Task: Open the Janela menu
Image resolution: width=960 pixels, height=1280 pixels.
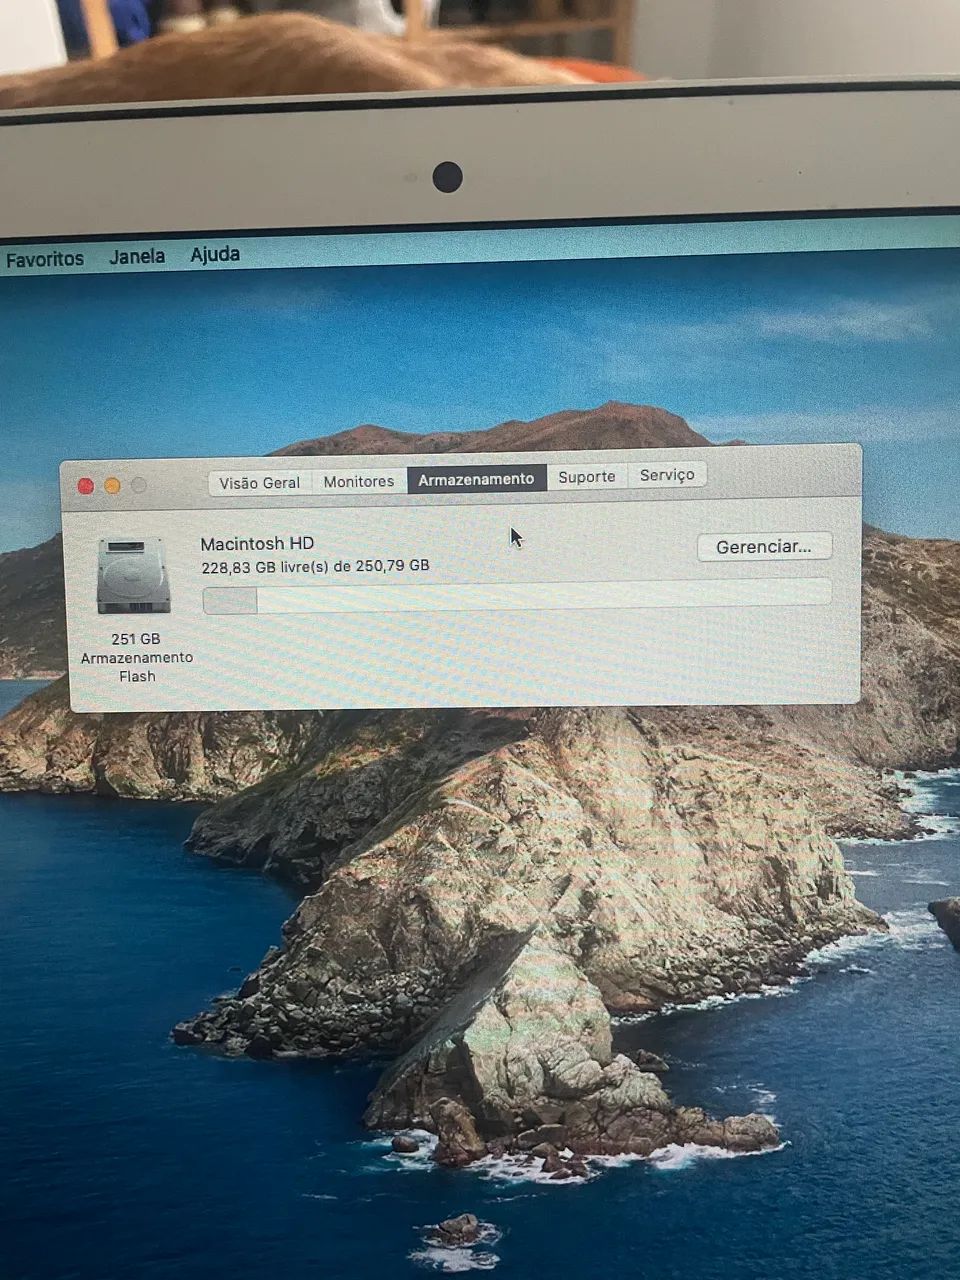Action: 137,256
